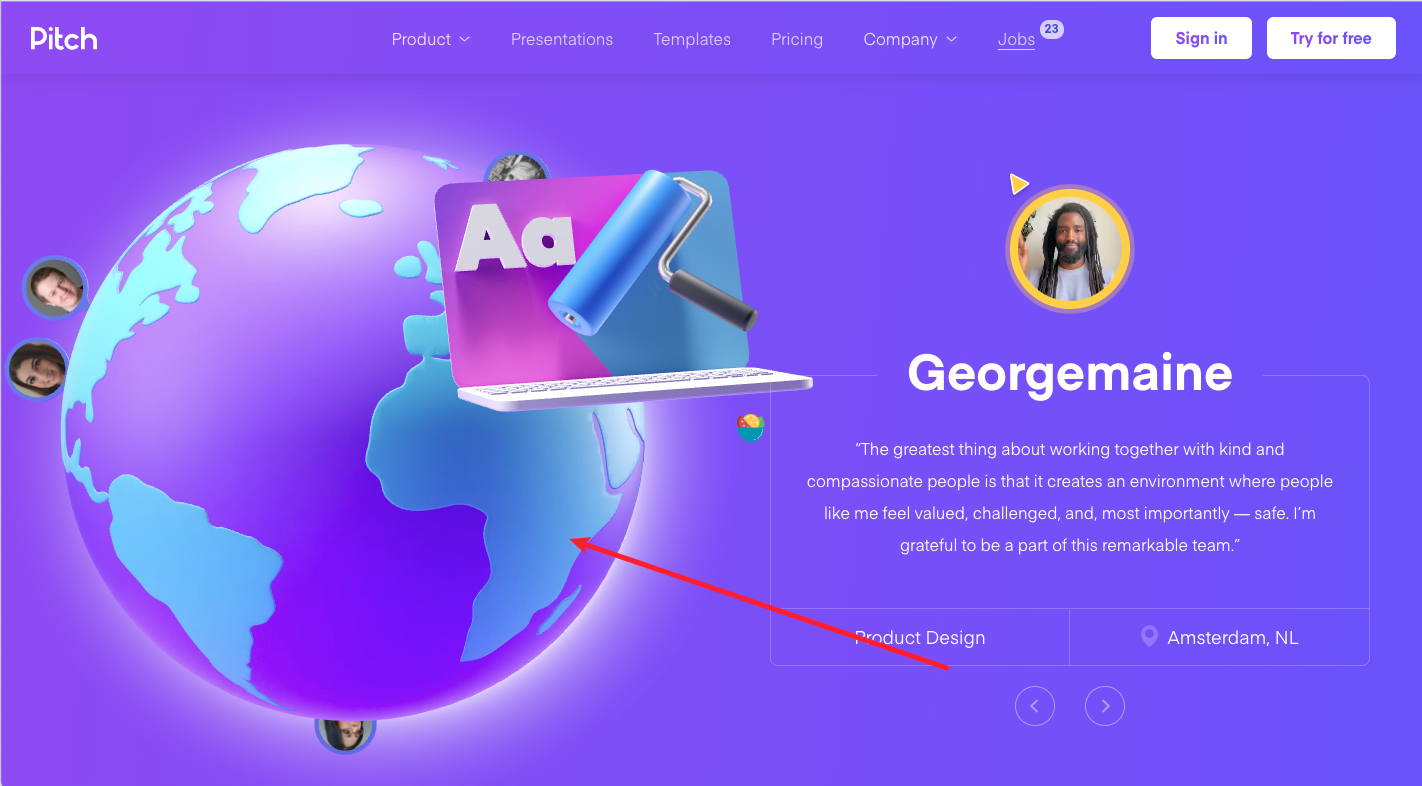Click the colorful ball emoji icon
1422x786 pixels.
pos(751,428)
